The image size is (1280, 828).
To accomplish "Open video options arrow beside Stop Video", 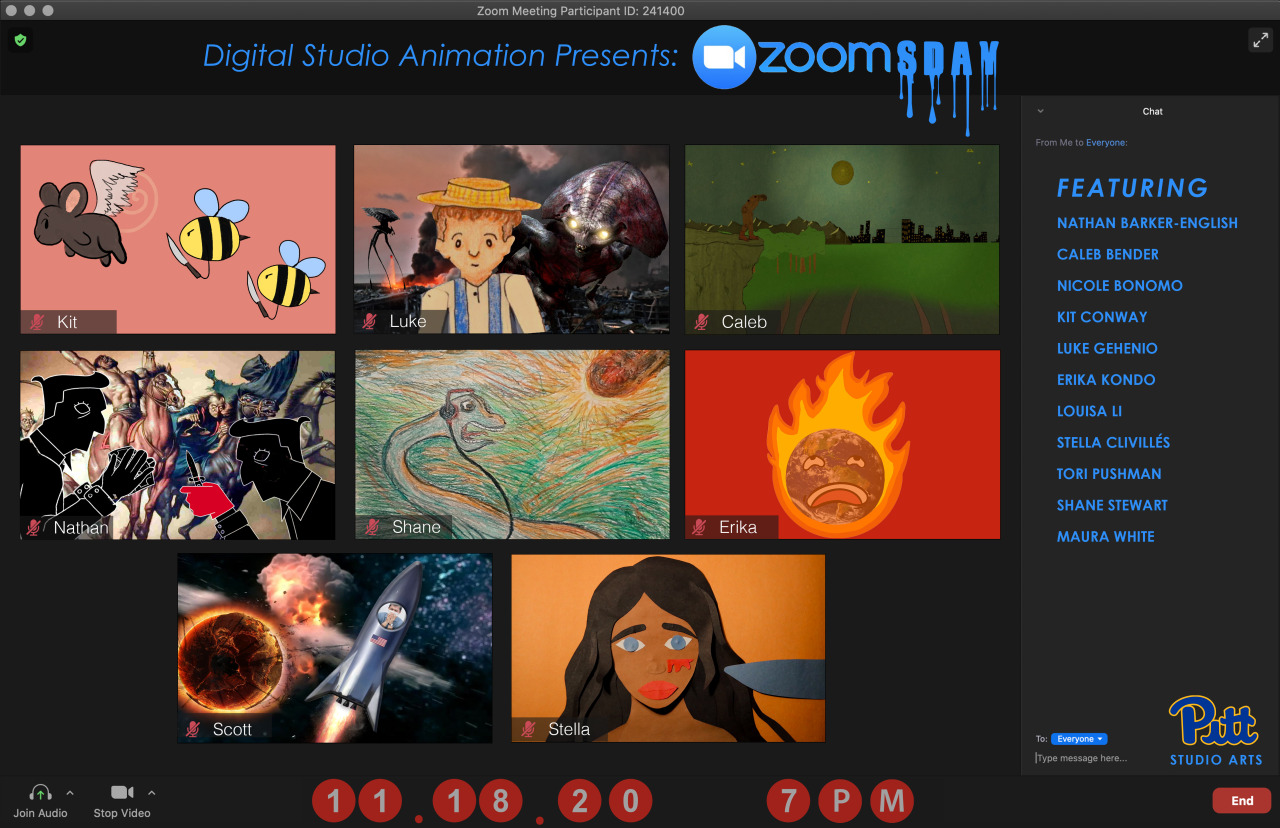I will [151, 793].
